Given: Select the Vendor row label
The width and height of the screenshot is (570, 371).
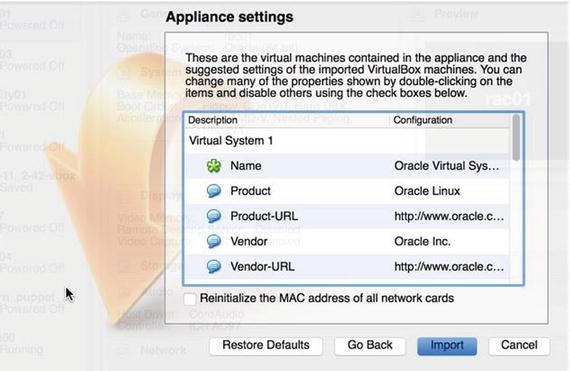Looking at the screenshot, I should click(x=249, y=241).
